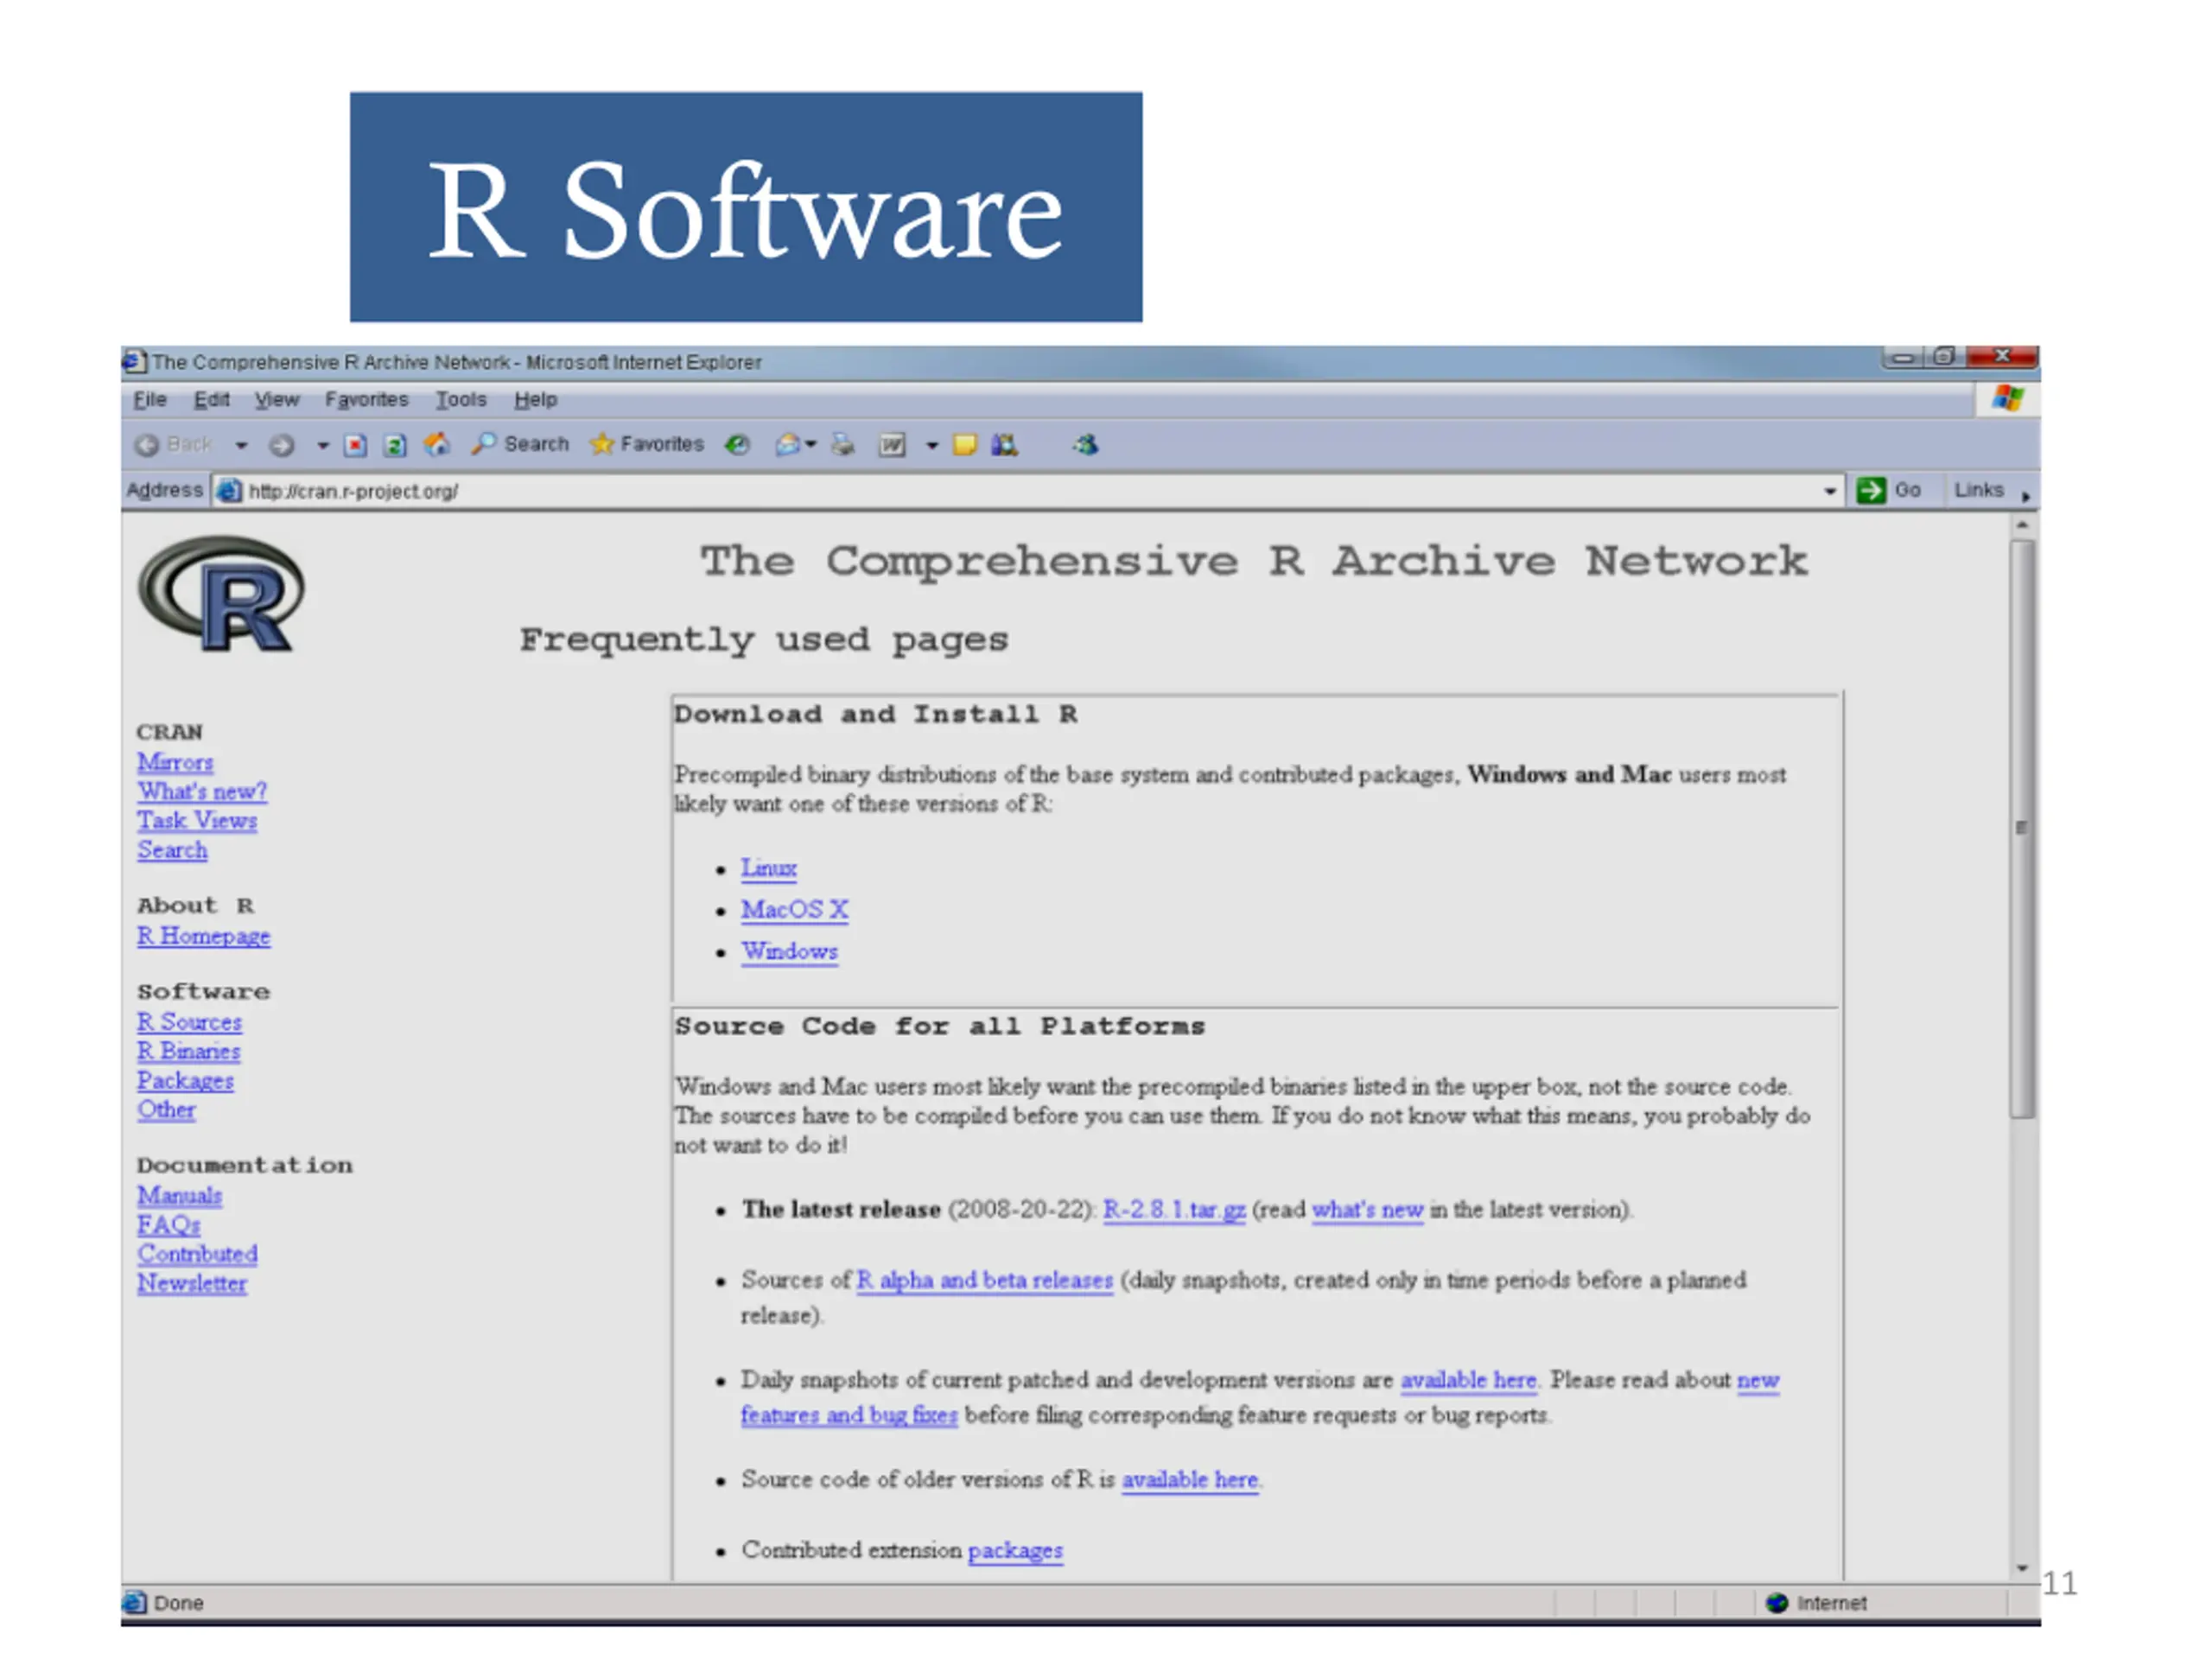Viewport: 2212px width, 1659px height.
Task: Open the View menu
Action: [x=276, y=399]
